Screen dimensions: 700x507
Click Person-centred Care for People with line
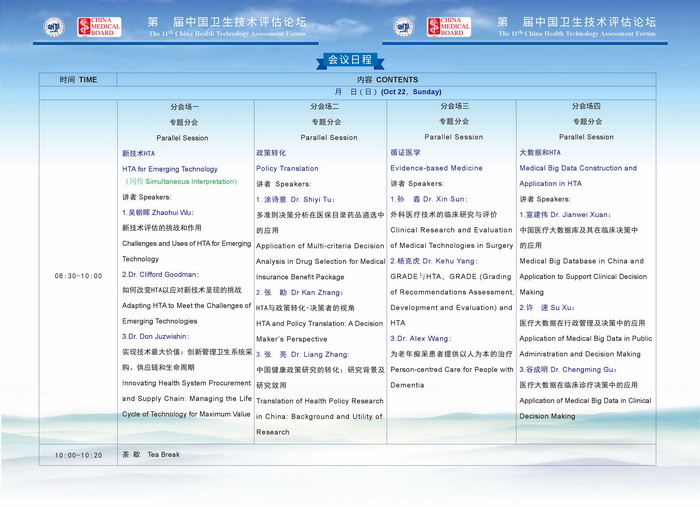click(452, 370)
